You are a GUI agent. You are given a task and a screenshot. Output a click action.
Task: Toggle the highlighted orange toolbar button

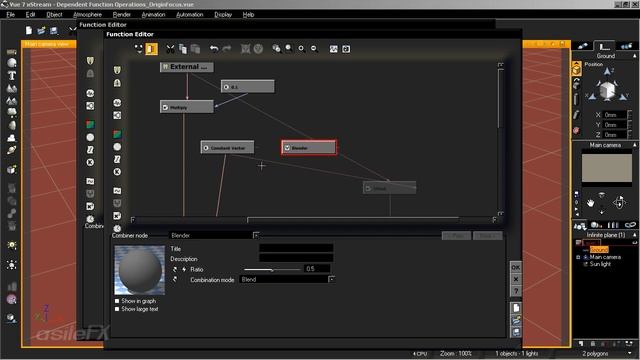point(151,49)
